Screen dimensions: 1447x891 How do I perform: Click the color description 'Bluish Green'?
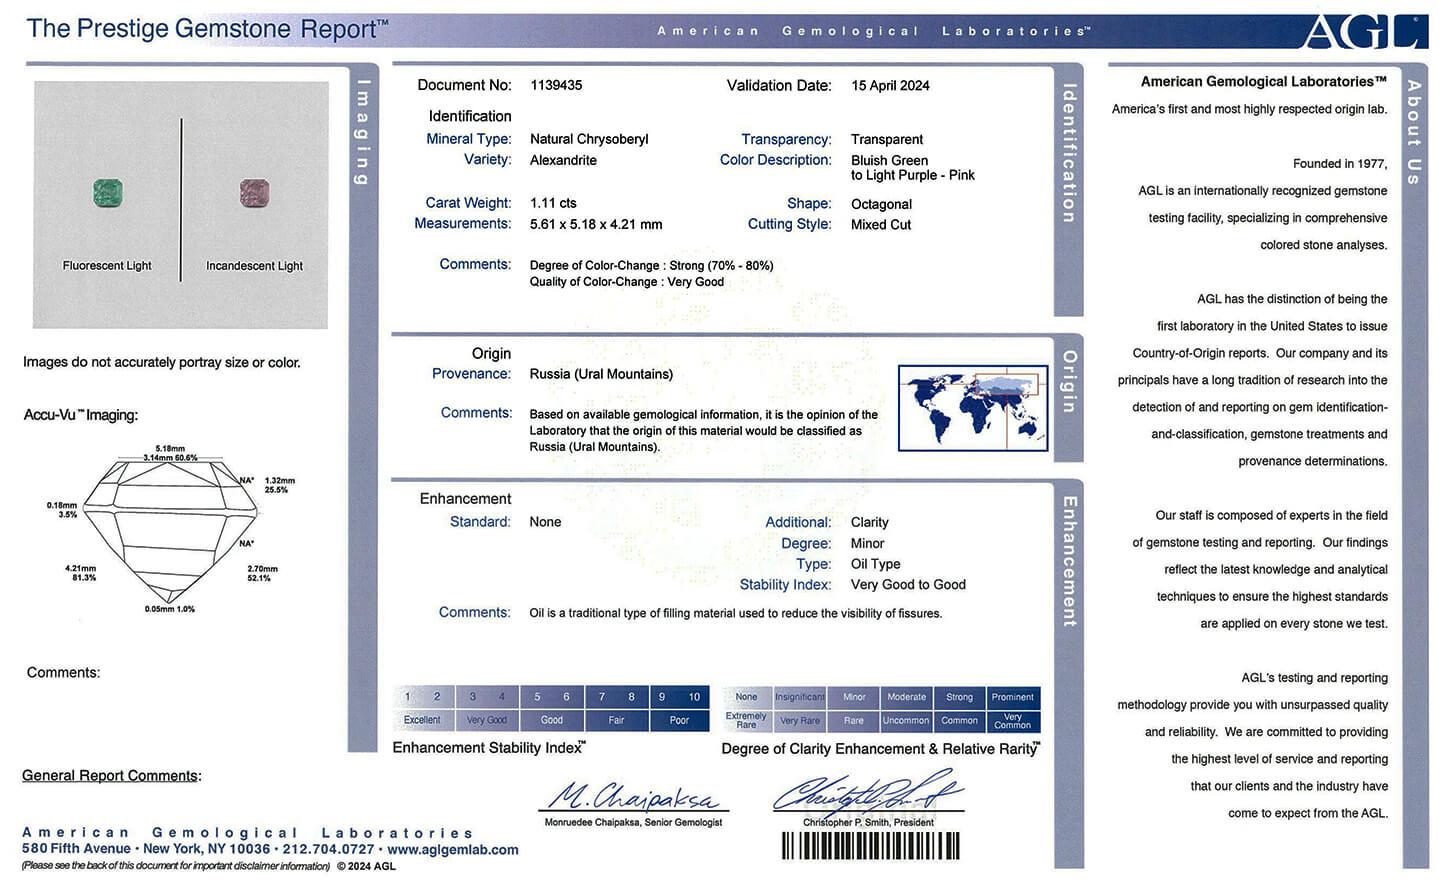(890, 160)
